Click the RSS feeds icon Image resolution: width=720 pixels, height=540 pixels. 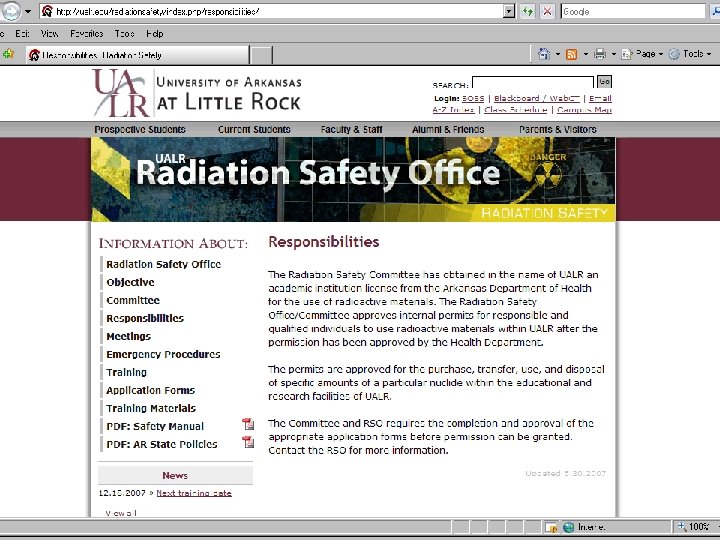(x=572, y=54)
